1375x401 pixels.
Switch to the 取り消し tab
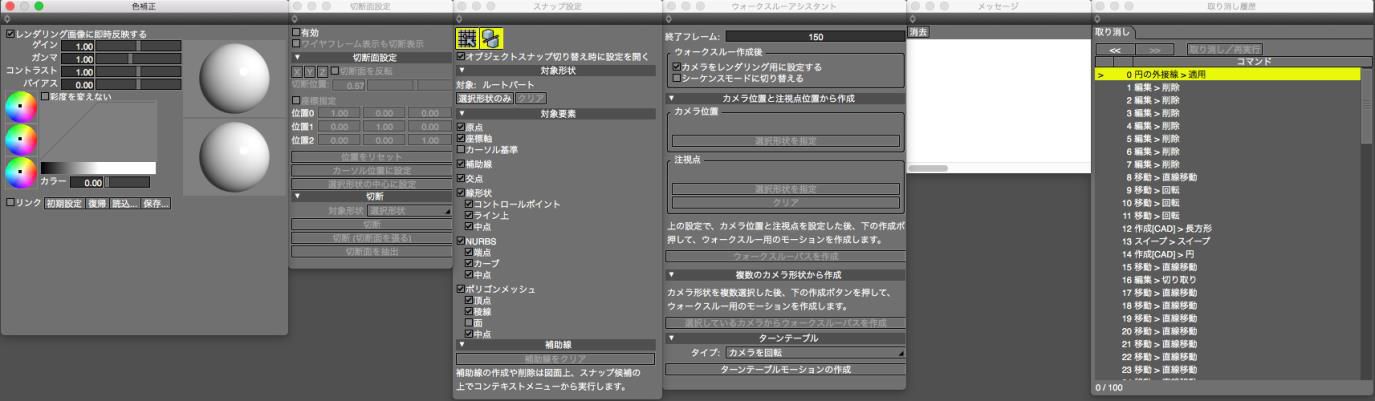(1114, 32)
